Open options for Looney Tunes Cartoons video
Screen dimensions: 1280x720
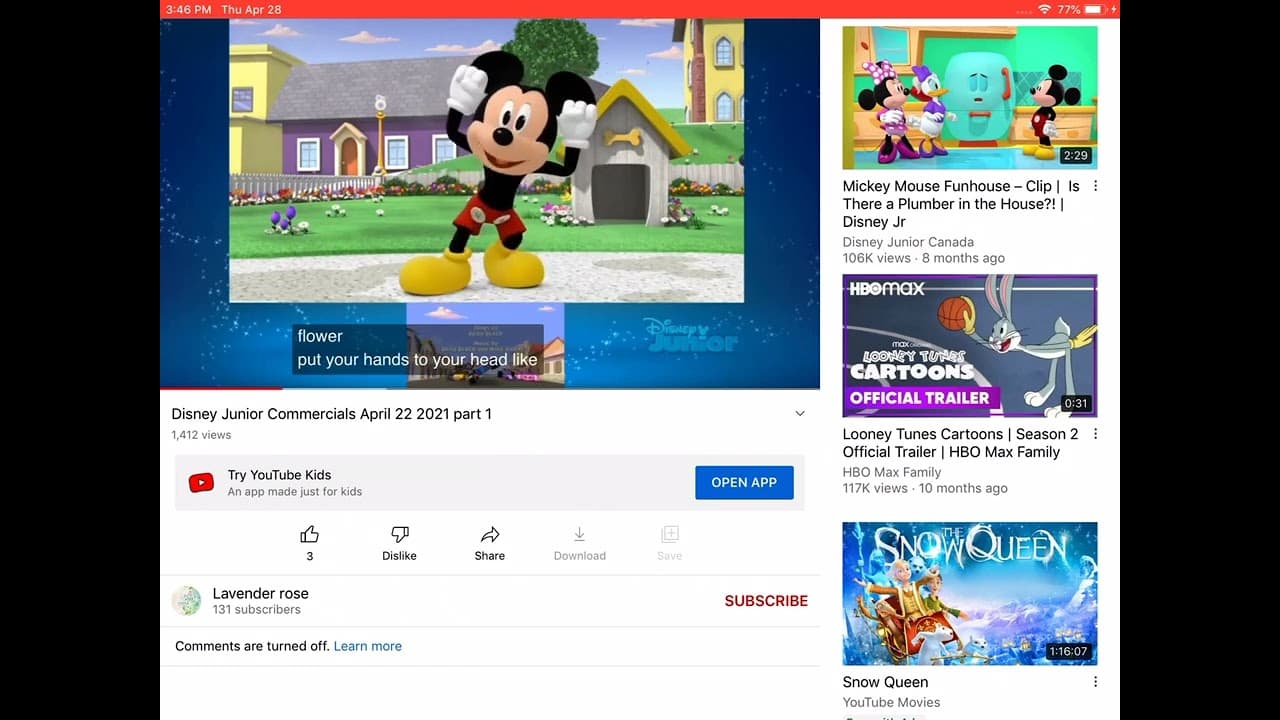tap(1095, 434)
